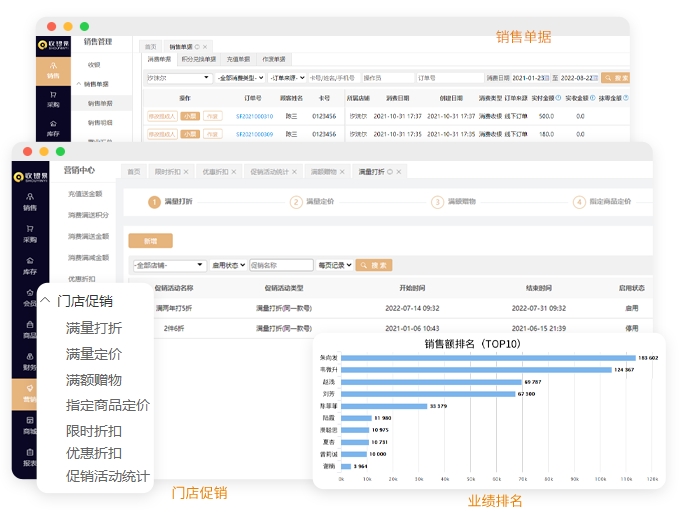This screenshot has width=686, height=518.
Task: Click 促销名称 search field
Action: (x=281, y=265)
